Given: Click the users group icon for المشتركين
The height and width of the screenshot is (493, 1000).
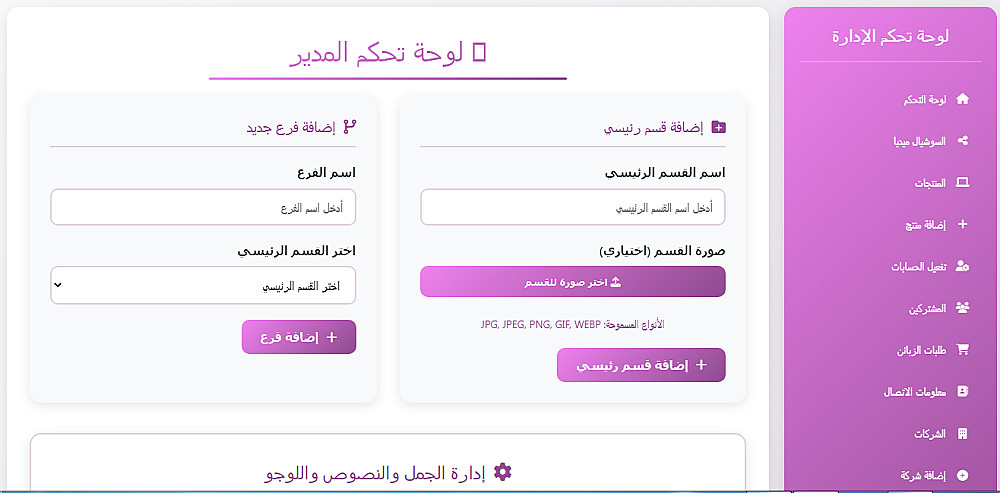Looking at the screenshot, I should point(963,308).
